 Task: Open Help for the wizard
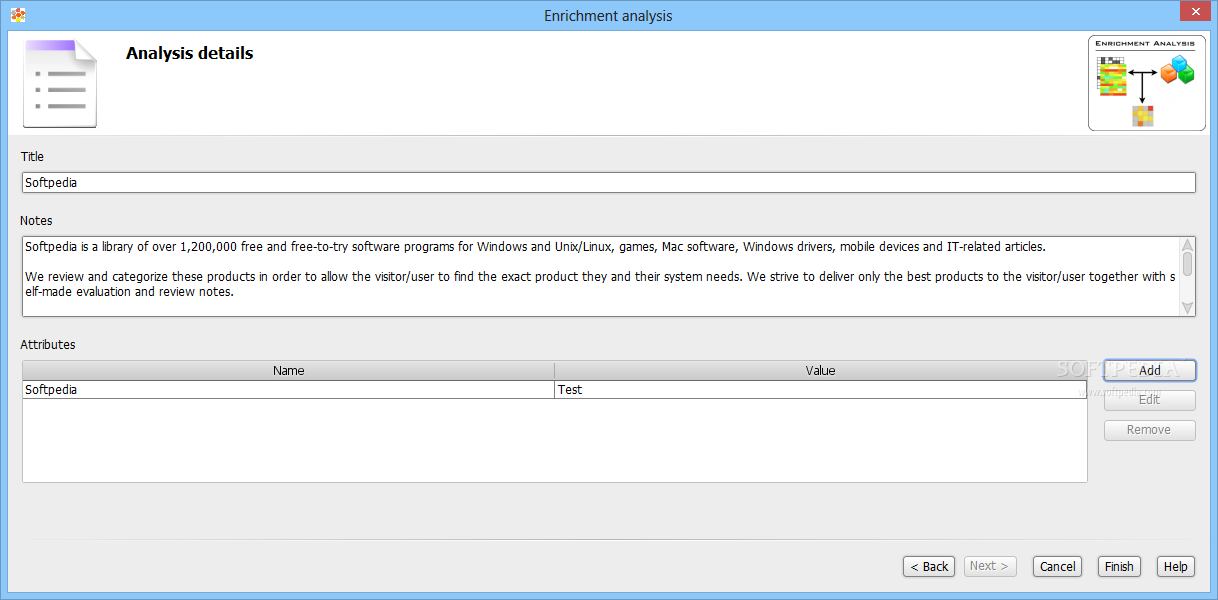[x=1176, y=566]
